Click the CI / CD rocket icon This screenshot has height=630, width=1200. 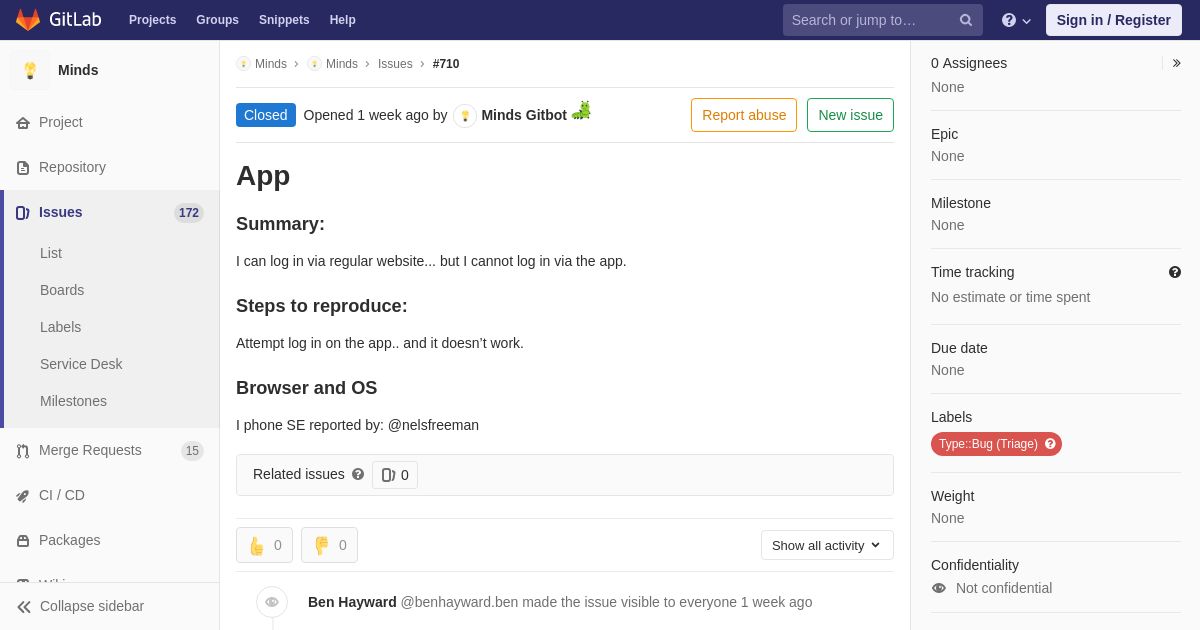click(x=23, y=496)
